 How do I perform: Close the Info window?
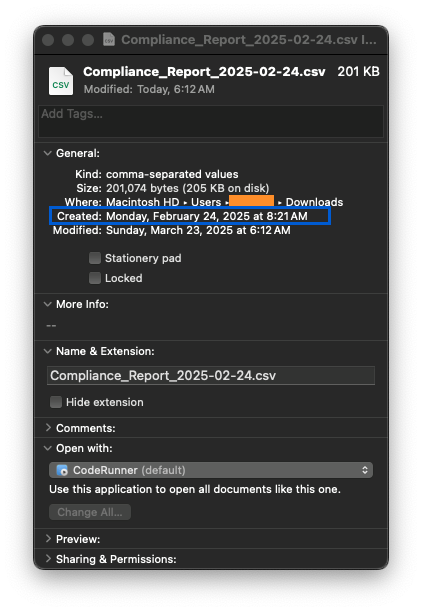pos(48,40)
